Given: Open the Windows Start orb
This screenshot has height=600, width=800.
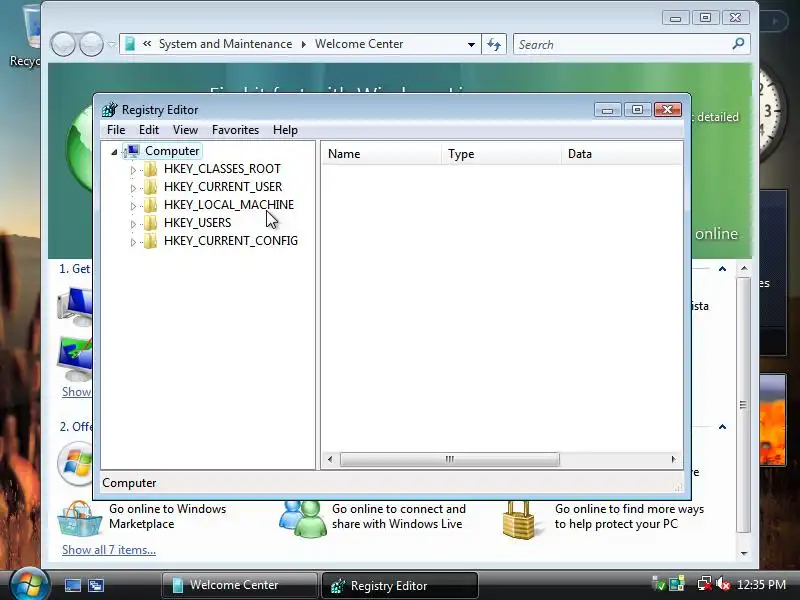Looking at the screenshot, I should click(x=29, y=585).
